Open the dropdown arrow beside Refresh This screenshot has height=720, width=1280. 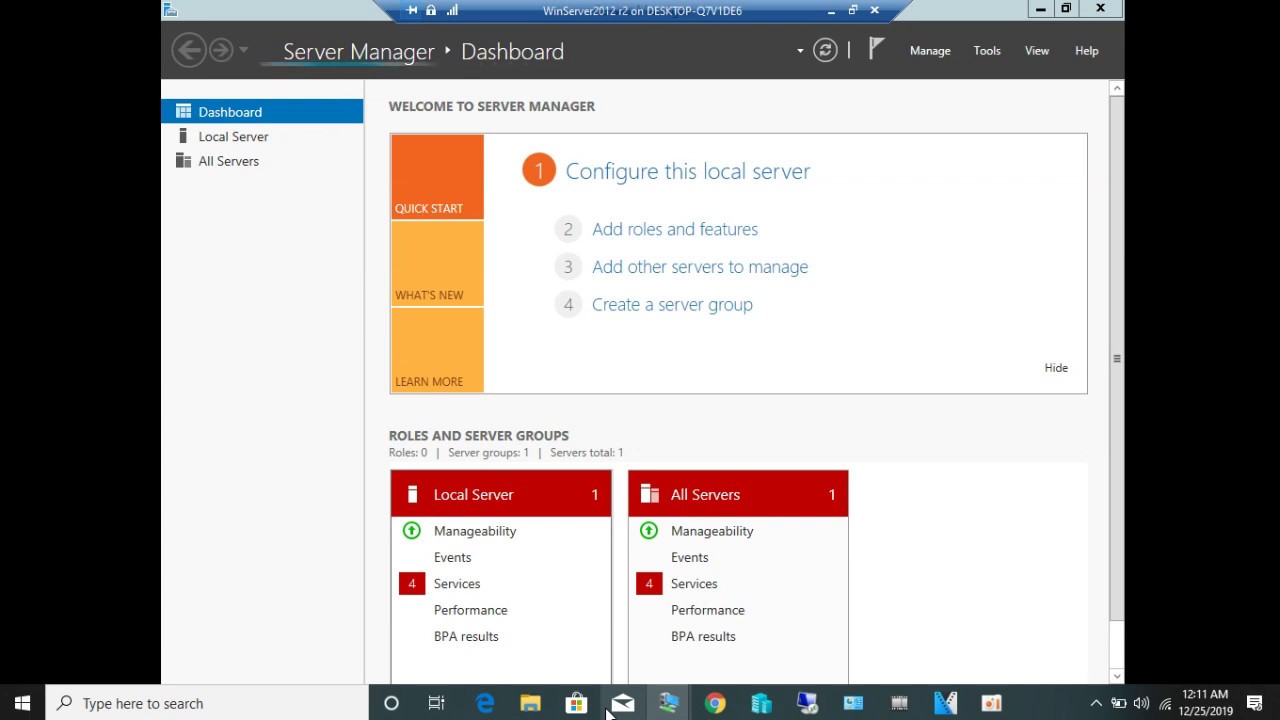pyautogui.click(x=800, y=51)
